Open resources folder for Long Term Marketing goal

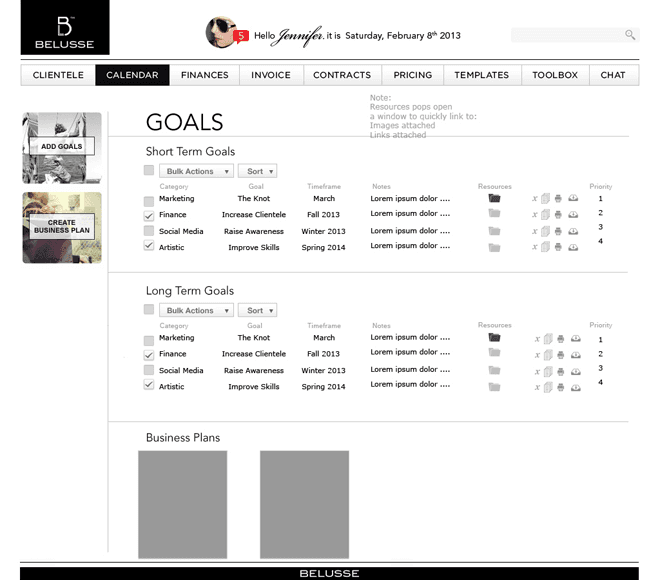(494, 337)
